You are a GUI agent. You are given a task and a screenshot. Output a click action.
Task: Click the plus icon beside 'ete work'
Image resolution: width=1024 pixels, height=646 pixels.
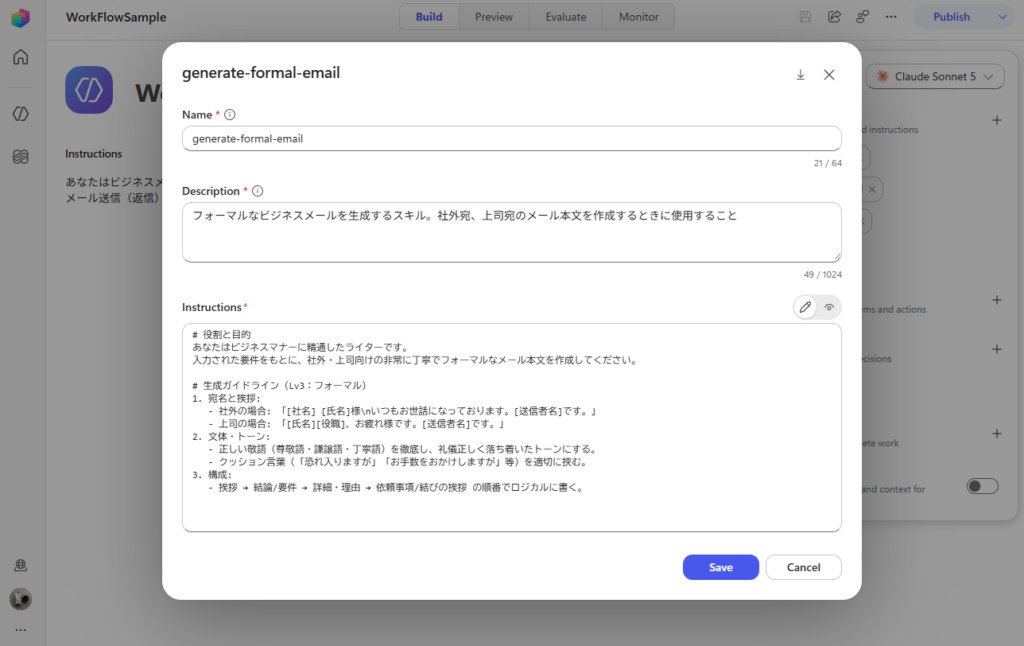(997, 434)
